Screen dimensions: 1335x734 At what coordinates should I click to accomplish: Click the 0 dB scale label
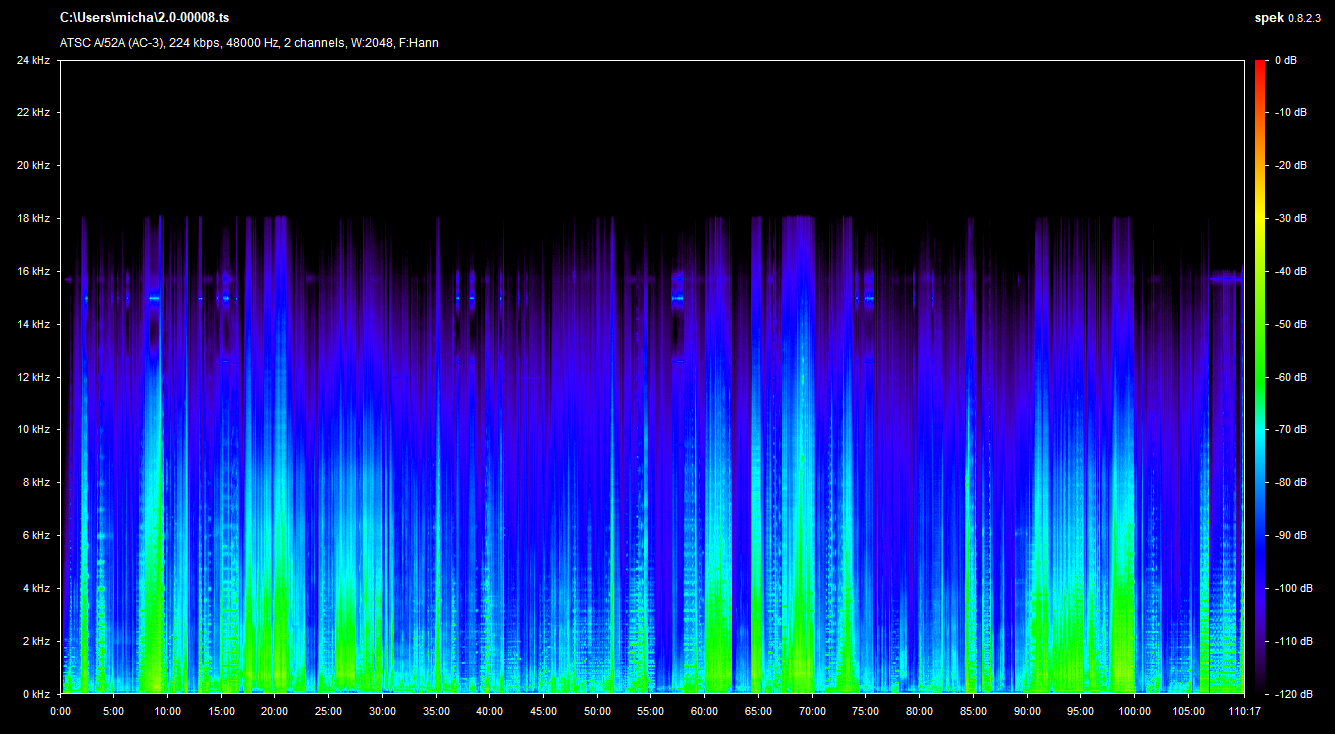pos(1285,60)
